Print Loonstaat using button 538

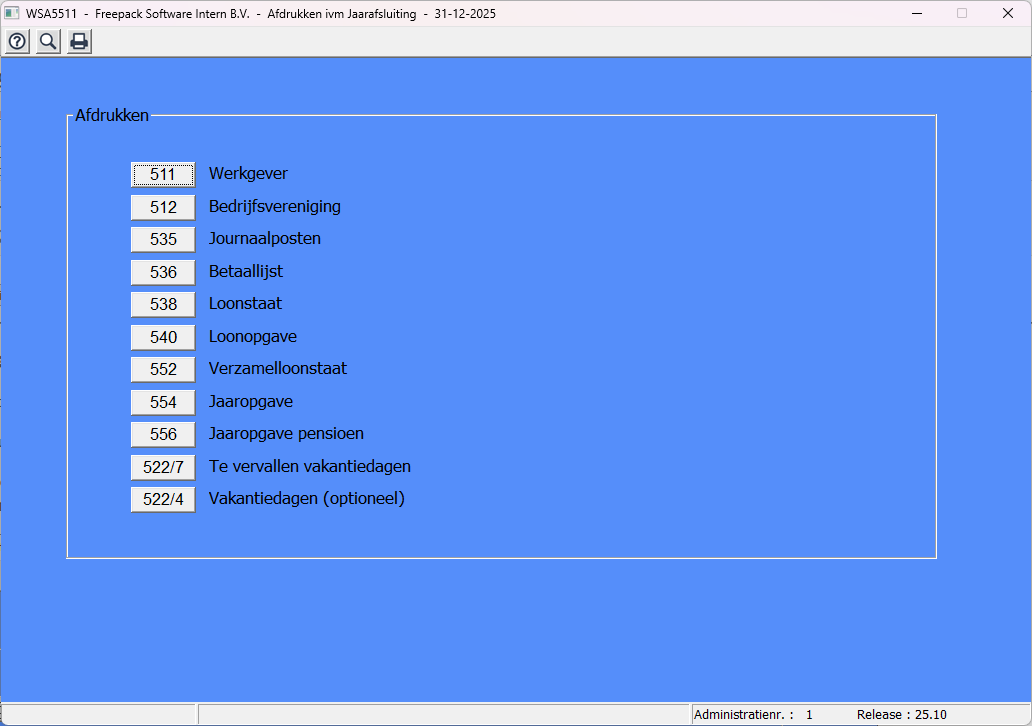[163, 305]
